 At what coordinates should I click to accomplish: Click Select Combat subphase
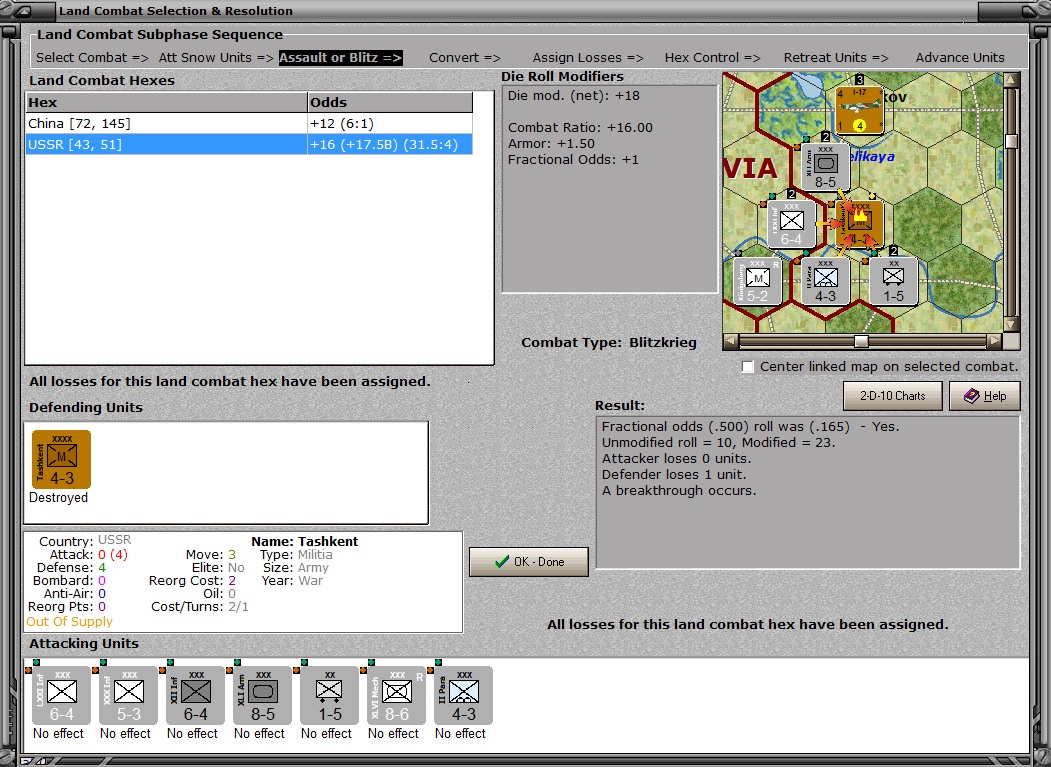coord(92,58)
